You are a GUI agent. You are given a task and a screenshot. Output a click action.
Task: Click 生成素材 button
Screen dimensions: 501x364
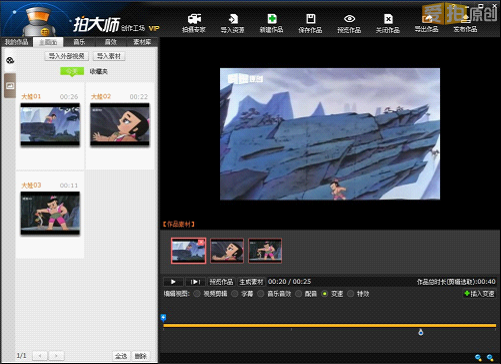tap(251, 282)
